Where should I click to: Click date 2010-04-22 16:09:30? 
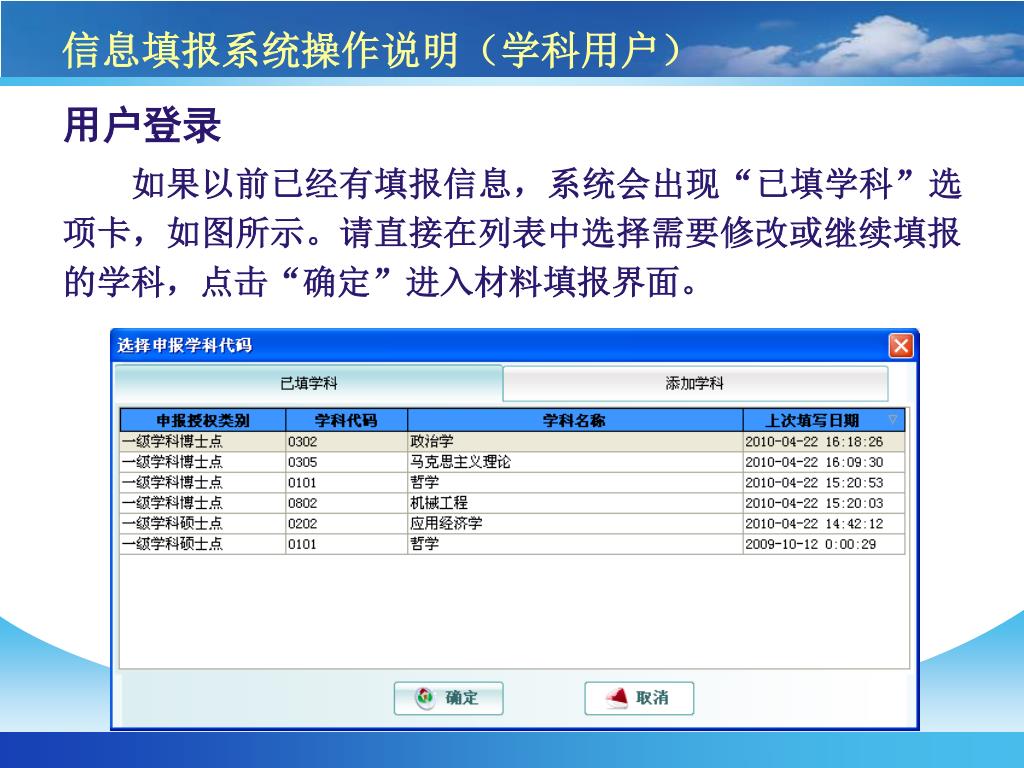[x=814, y=462]
